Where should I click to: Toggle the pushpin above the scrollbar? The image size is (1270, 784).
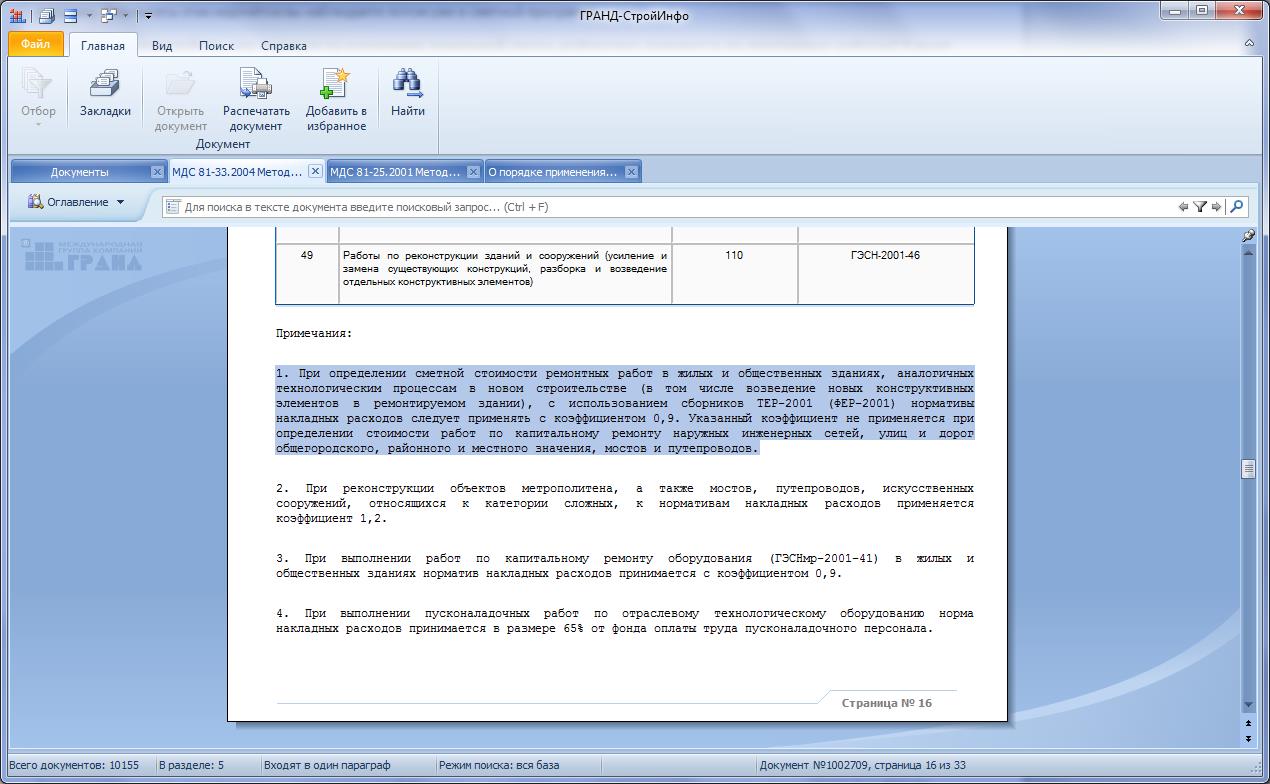(1248, 236)
